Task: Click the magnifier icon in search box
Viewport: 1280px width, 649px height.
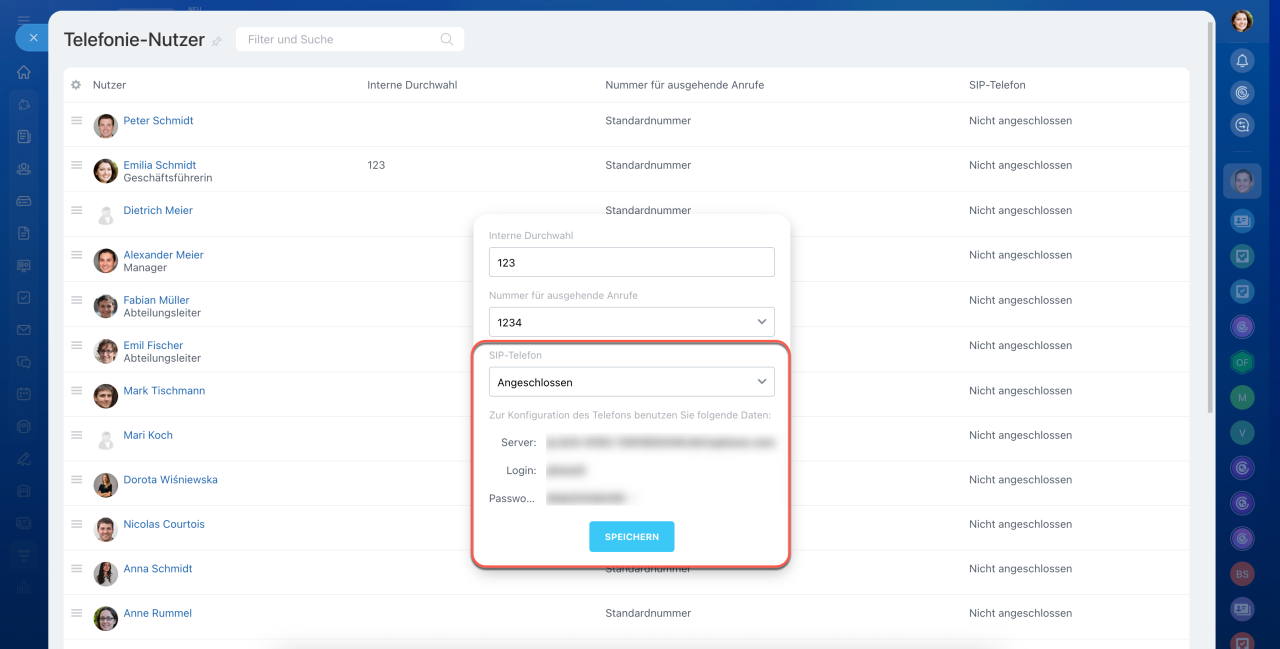Action: (x=447, y=40)
